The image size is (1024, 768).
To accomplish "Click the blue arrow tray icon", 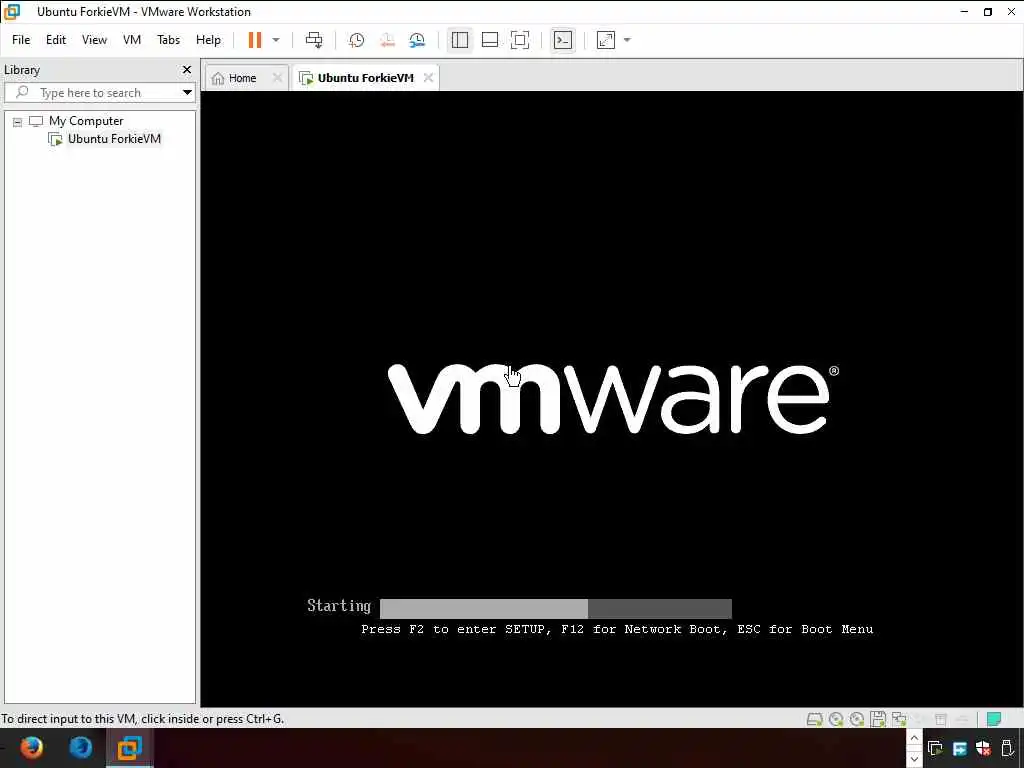I will click(959, 748).
